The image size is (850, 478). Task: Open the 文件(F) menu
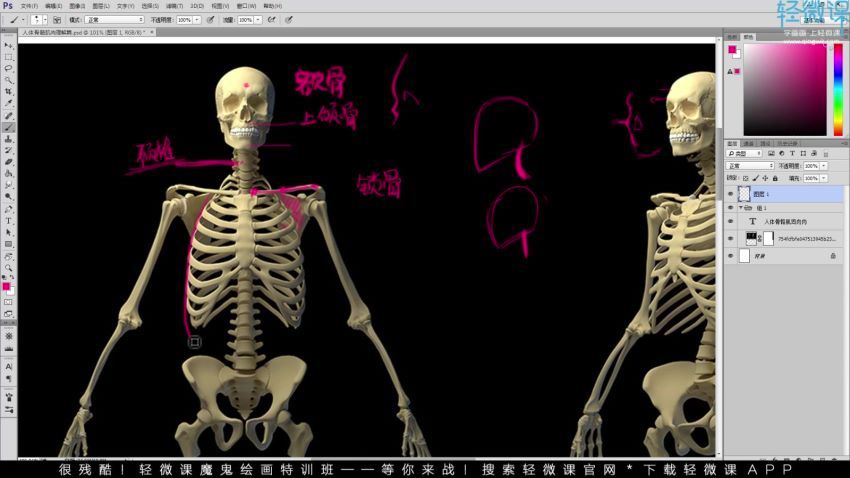tap(29, 6)
